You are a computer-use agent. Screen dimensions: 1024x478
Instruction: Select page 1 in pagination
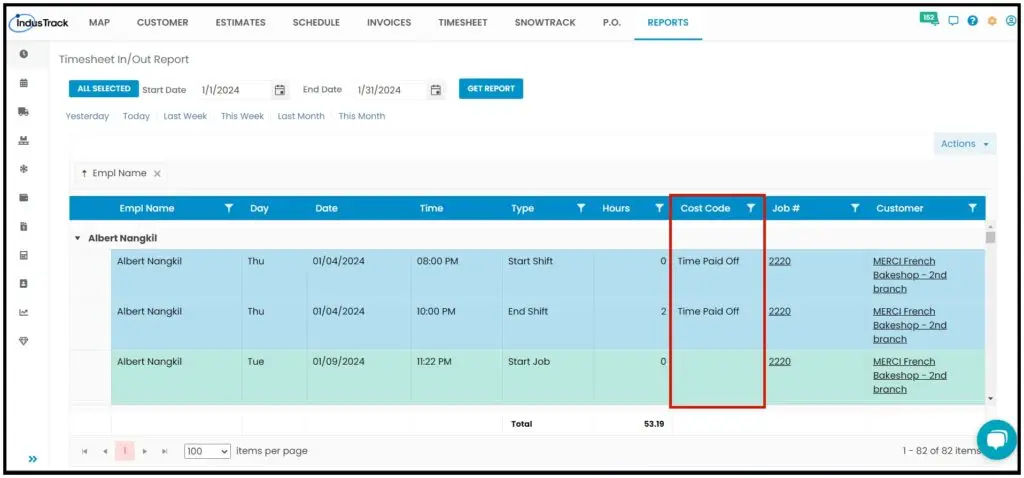(x=125, y=451)
